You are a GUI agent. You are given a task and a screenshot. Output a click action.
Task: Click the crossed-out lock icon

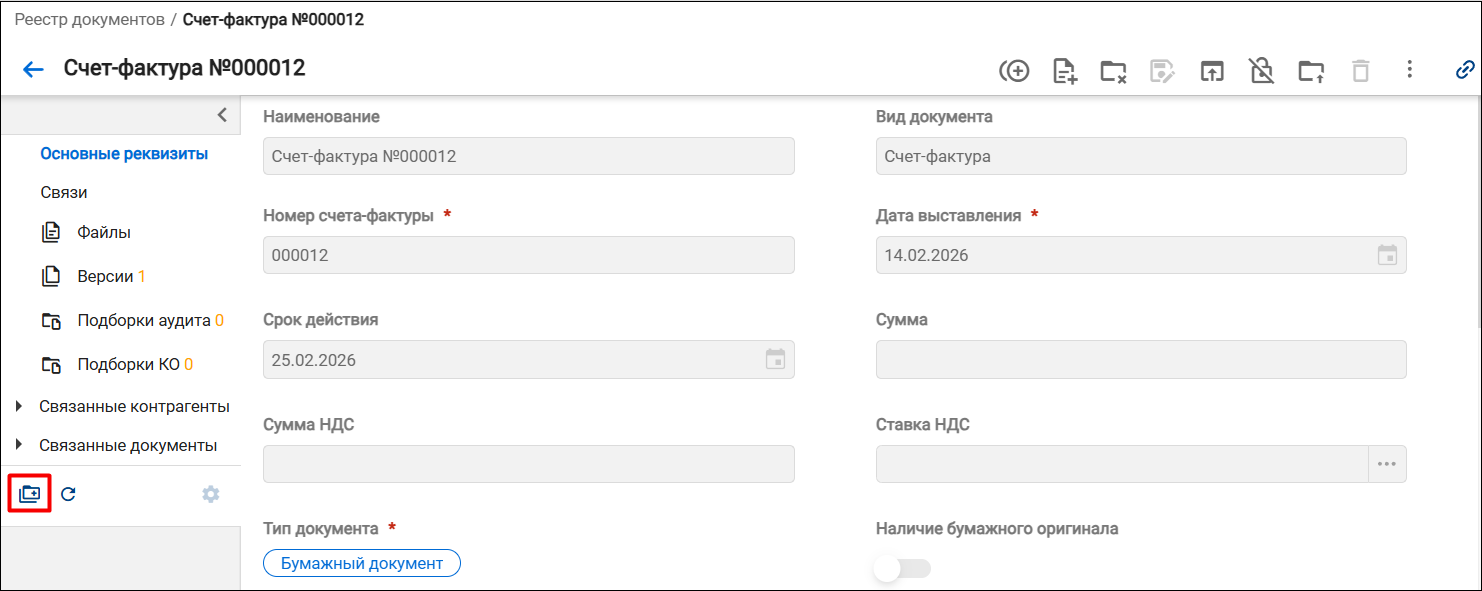1261,70
